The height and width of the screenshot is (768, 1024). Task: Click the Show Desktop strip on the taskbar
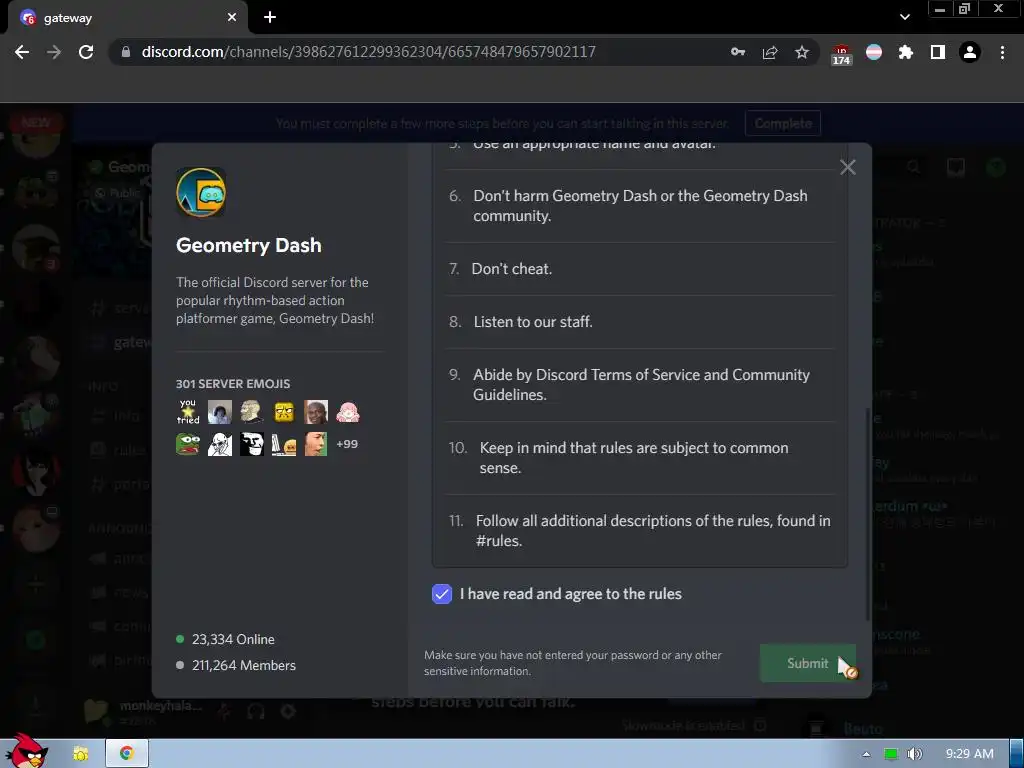(1017, 754)
